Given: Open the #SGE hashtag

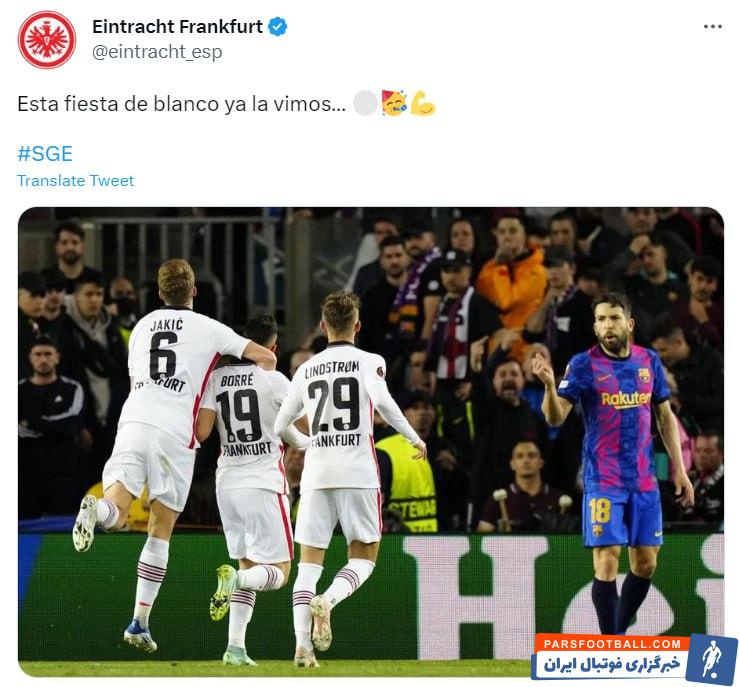Looking at the screenshot, I should point(45,154).
